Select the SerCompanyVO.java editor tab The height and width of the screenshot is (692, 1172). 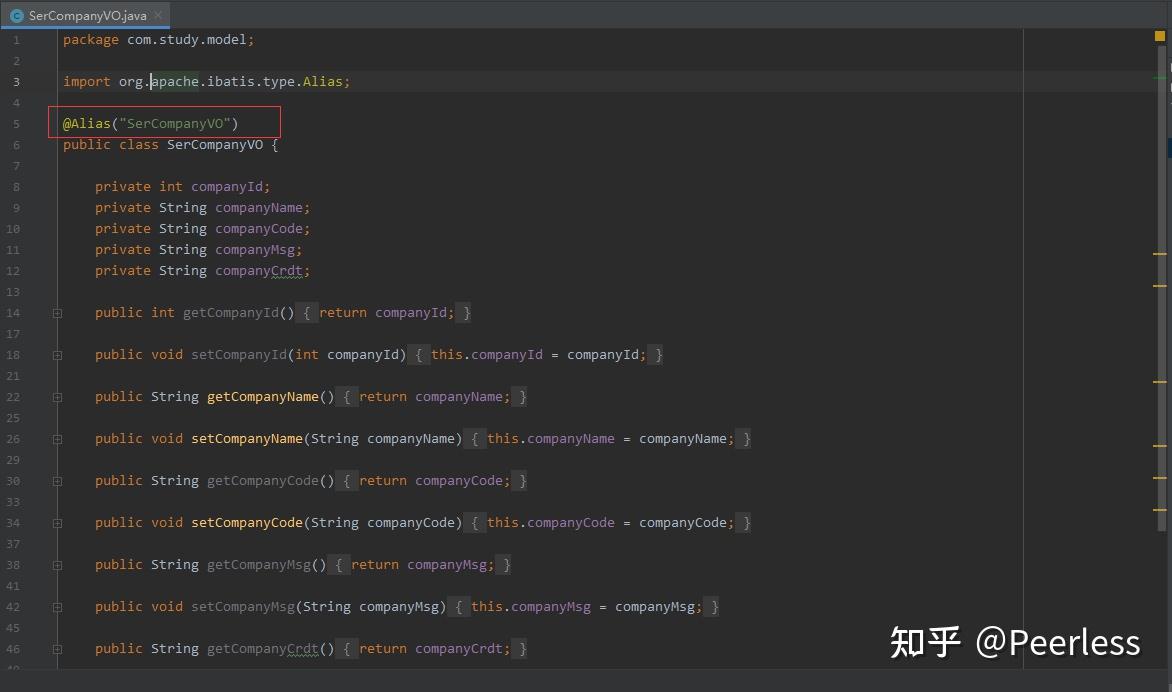[87, 15]
